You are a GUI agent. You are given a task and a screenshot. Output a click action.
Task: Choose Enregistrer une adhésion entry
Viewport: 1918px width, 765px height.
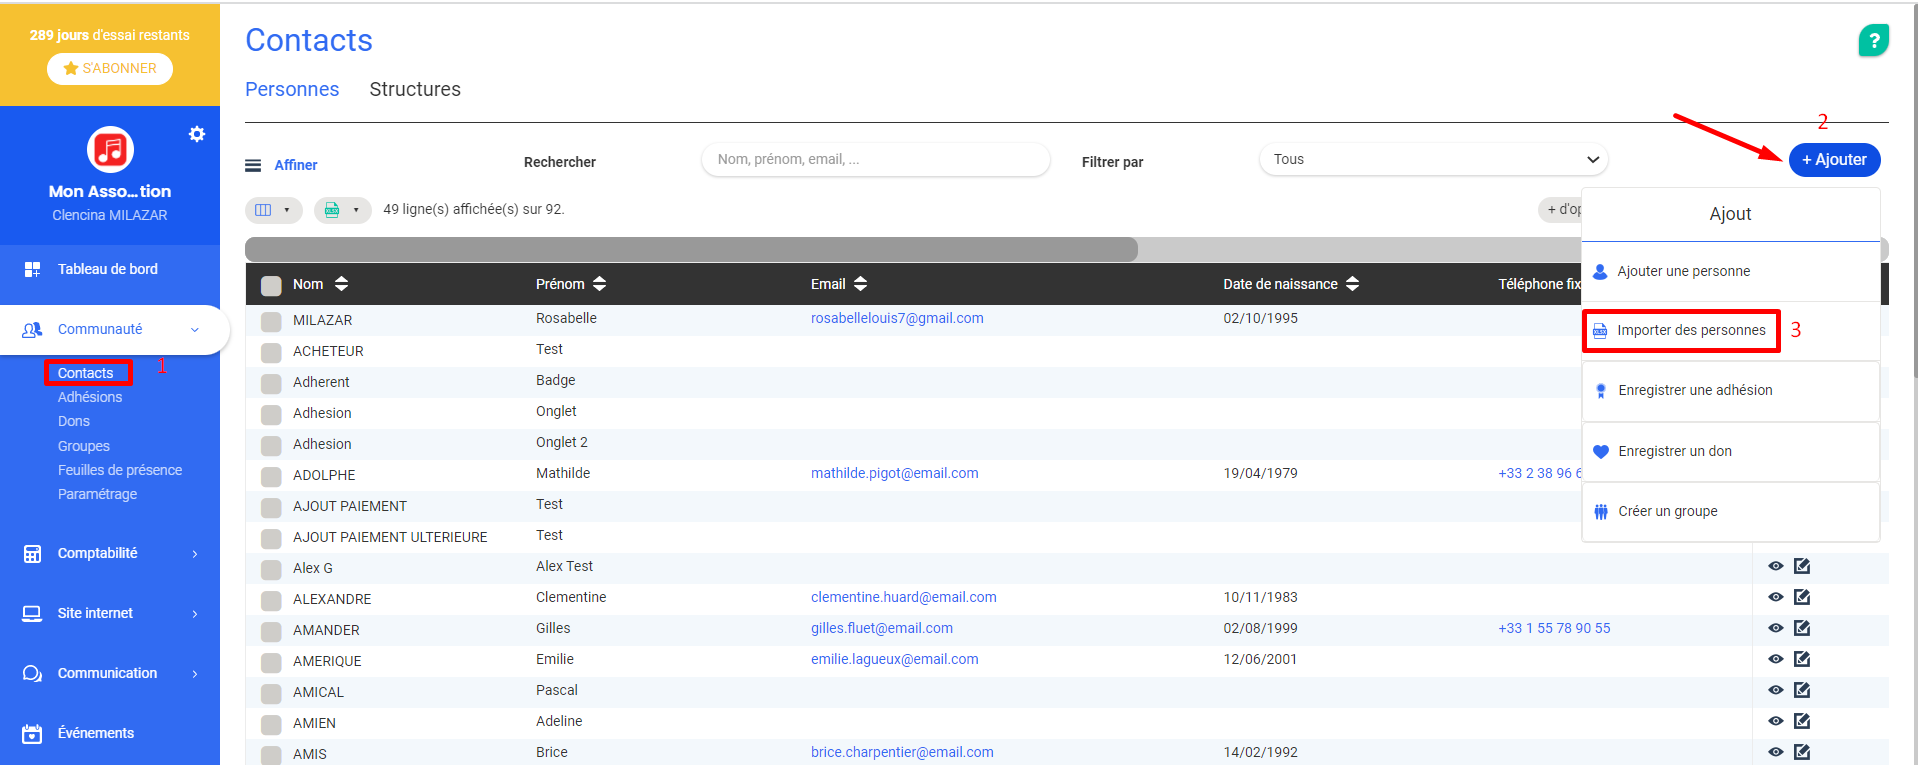coord(1730,391)
